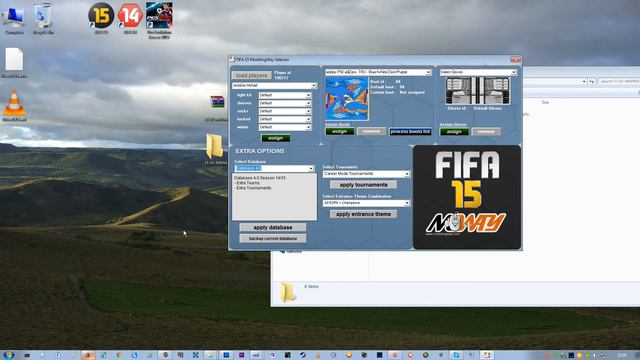Open the Recycle Bin desktop icon
The width and height of the screenshot is (640, 360).
pyautogui.click(x=43, y=19)
